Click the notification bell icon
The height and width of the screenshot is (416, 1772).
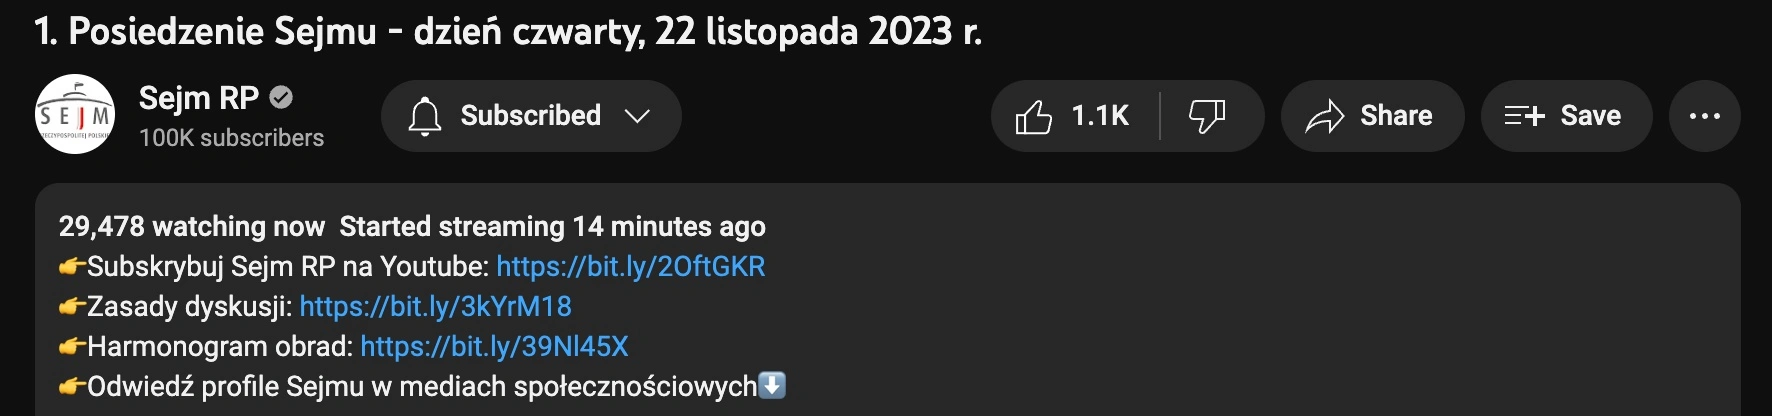pos(425,116)
